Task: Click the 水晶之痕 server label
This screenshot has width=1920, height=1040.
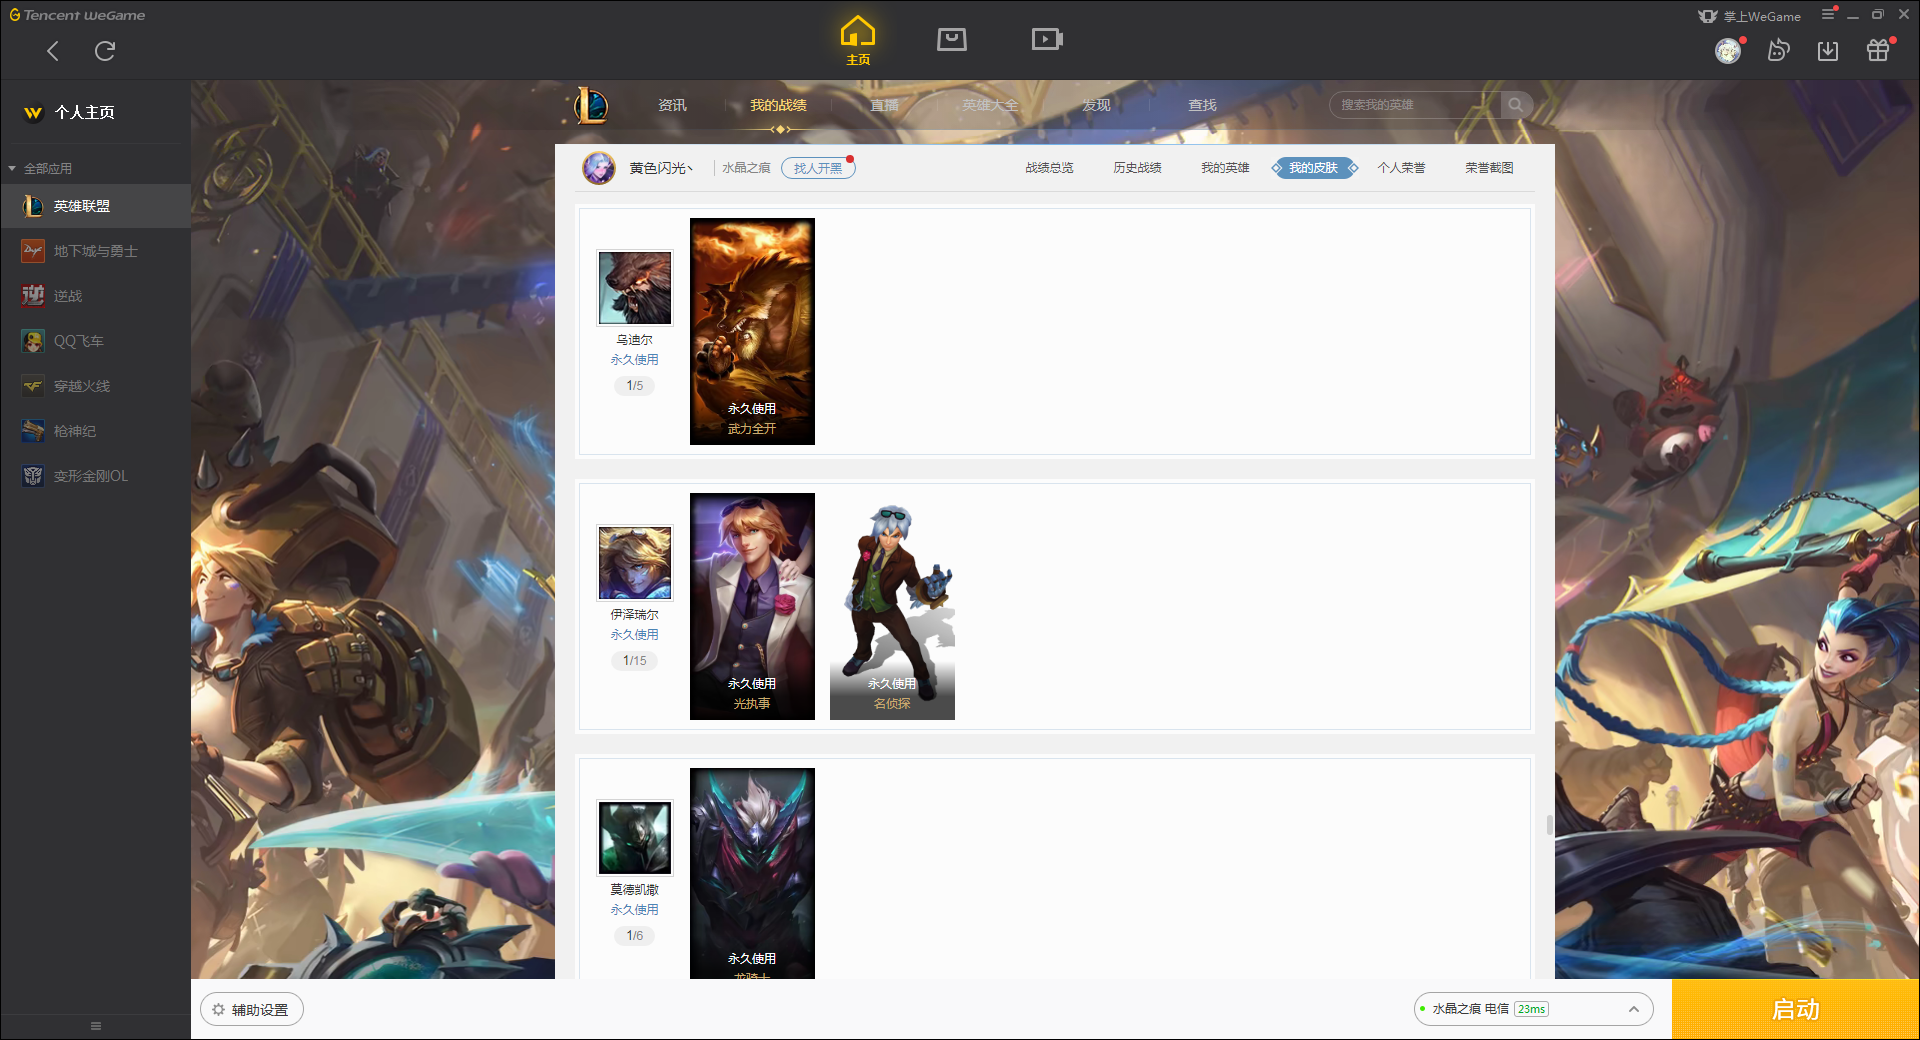Action: (746, 168)
